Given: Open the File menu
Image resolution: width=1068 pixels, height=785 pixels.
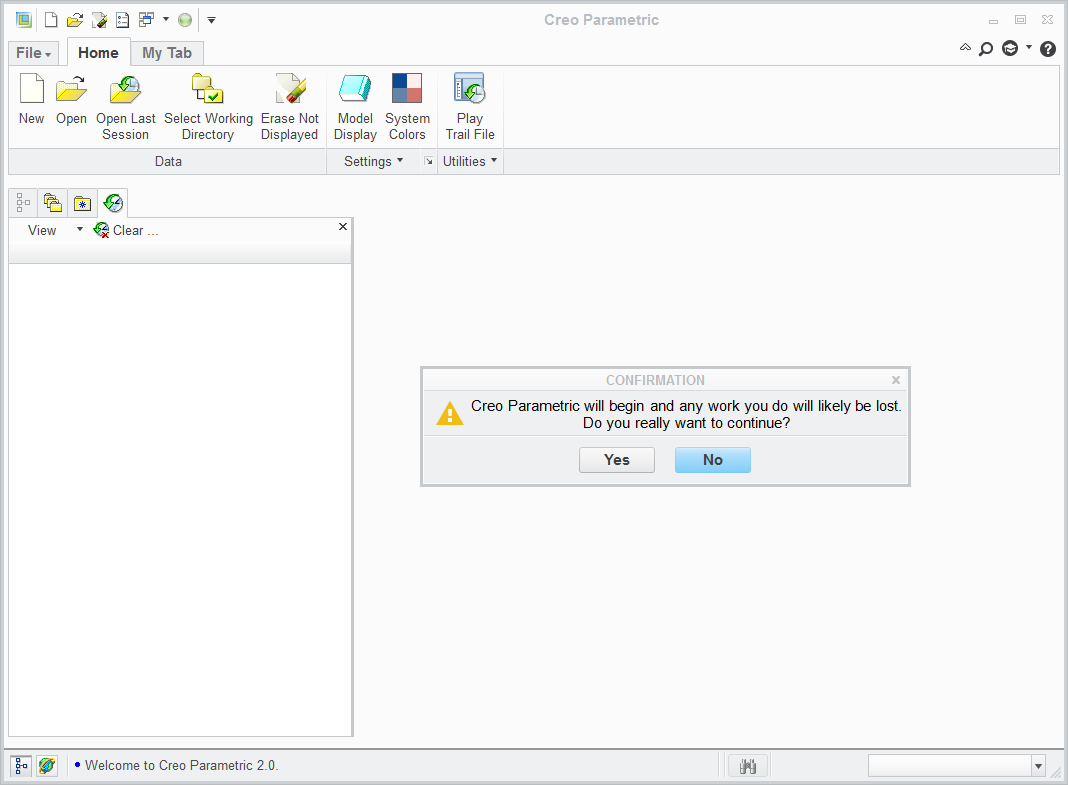Looking at the screenshot, I should [33, 53].
